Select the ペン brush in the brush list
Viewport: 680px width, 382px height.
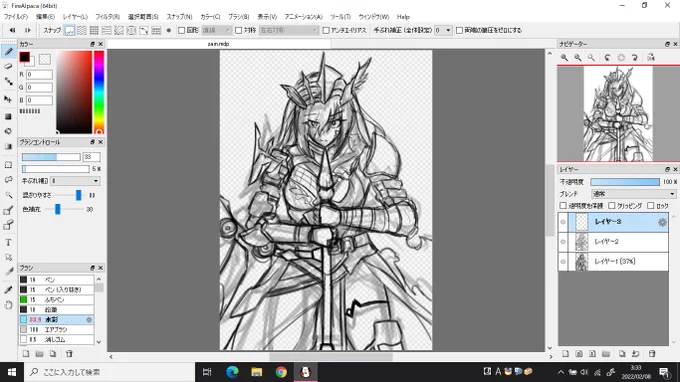pos(56,280)
